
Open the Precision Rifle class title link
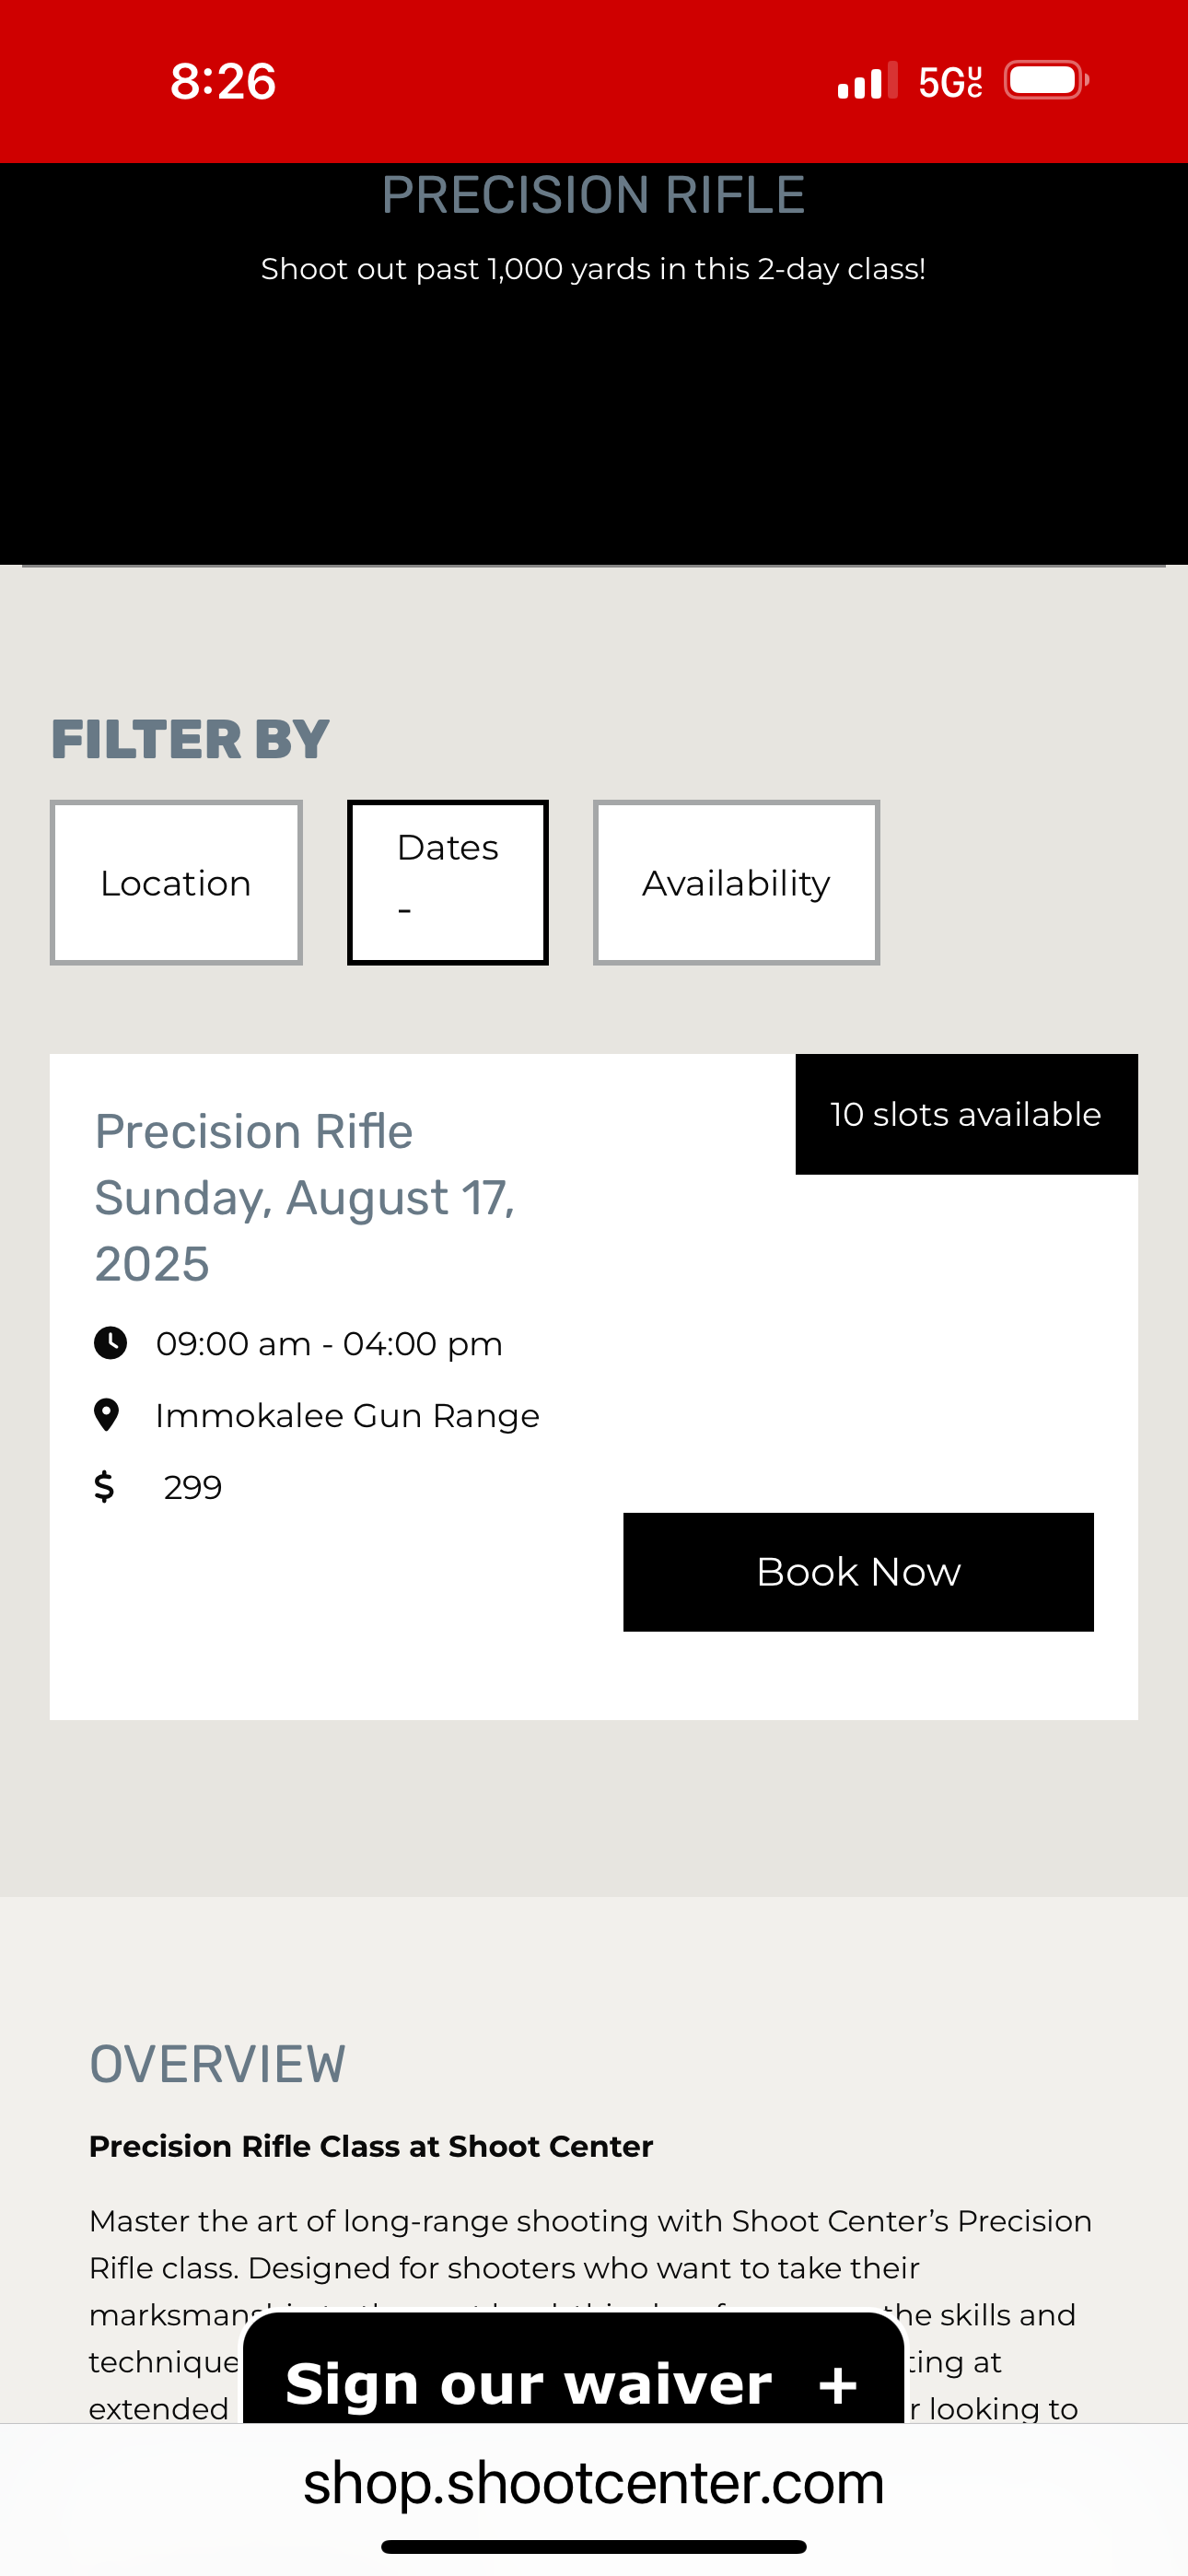pos(253,1132)
